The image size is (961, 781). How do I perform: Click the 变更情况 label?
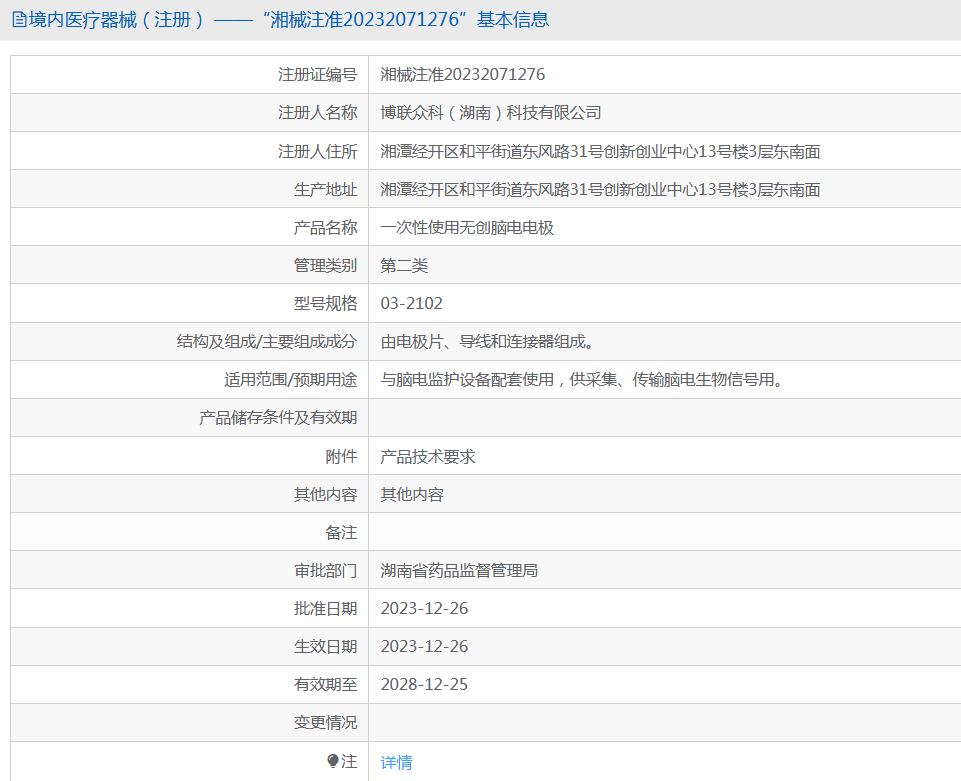[x=325, y=723]
